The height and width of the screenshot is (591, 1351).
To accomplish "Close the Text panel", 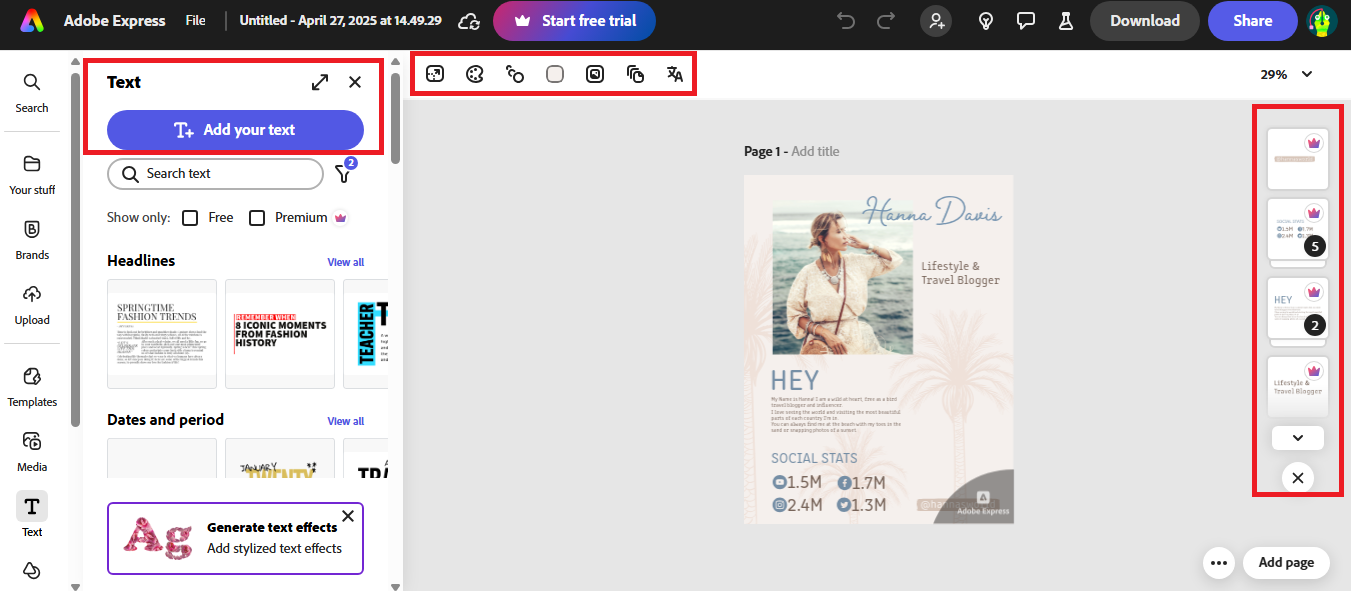I will 355,82.
